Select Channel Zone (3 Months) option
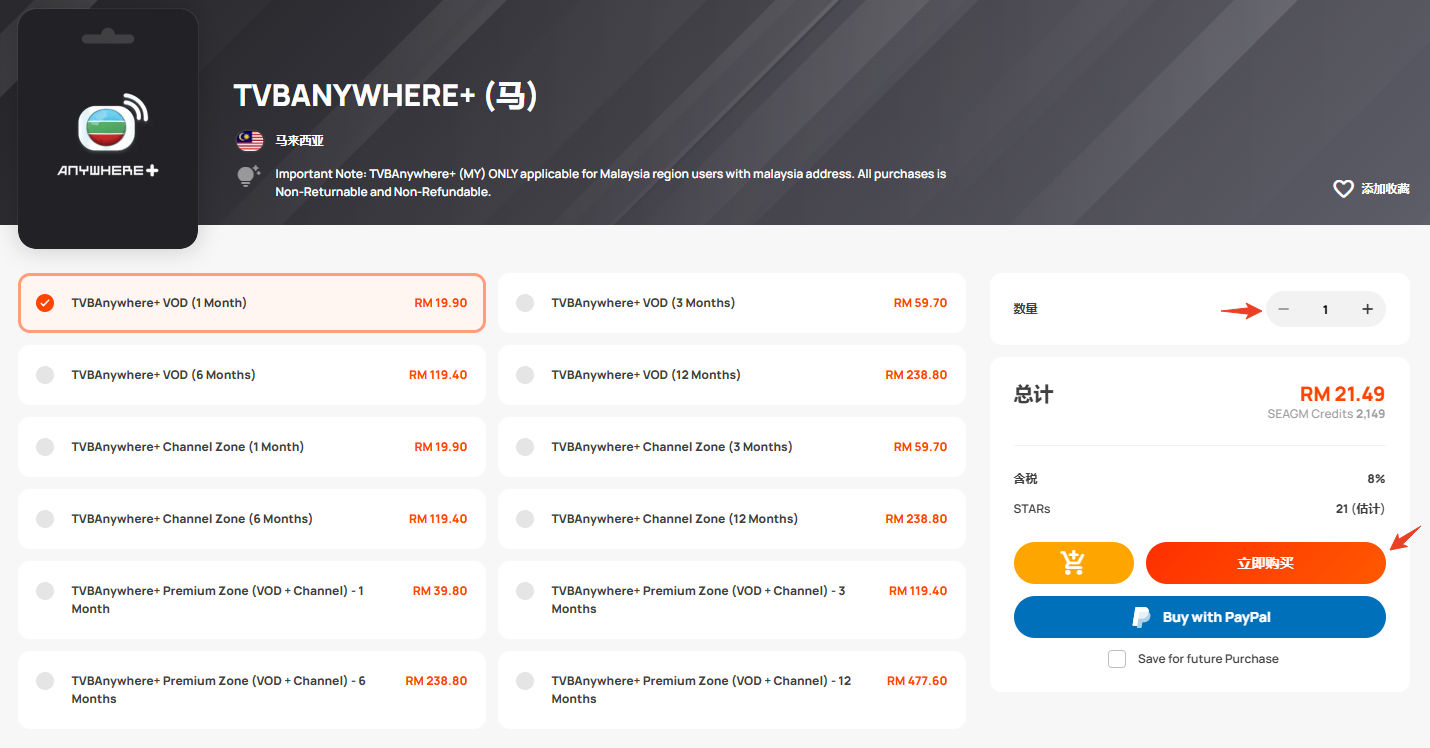Screen dimensions: 1430x748 pos(732,447)
